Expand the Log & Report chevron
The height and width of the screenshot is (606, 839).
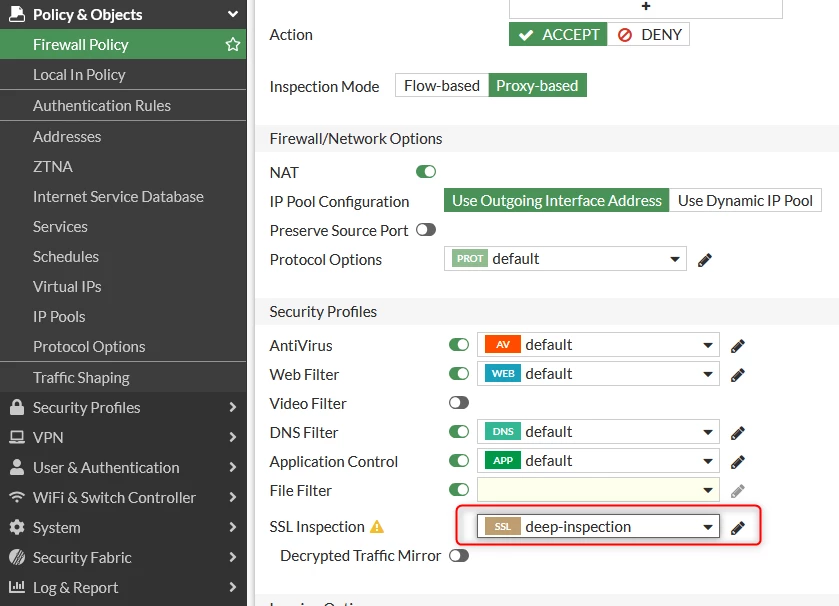tap(233, 587)
